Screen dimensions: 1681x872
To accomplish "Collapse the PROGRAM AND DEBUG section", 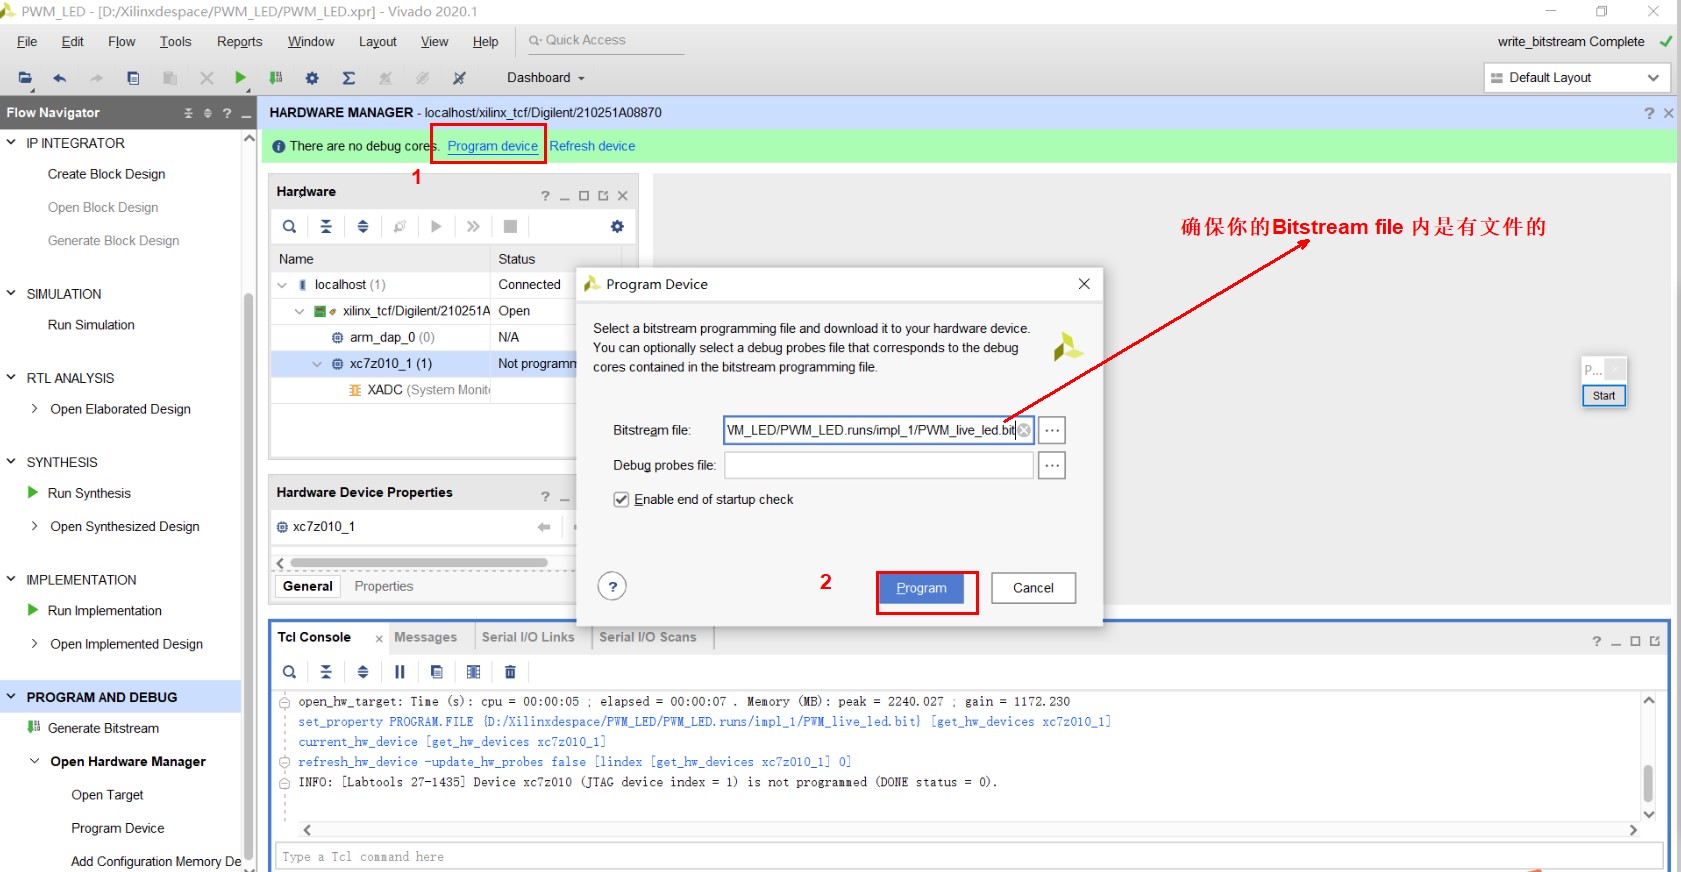I will pyautogui.click(x=12, y=697).
